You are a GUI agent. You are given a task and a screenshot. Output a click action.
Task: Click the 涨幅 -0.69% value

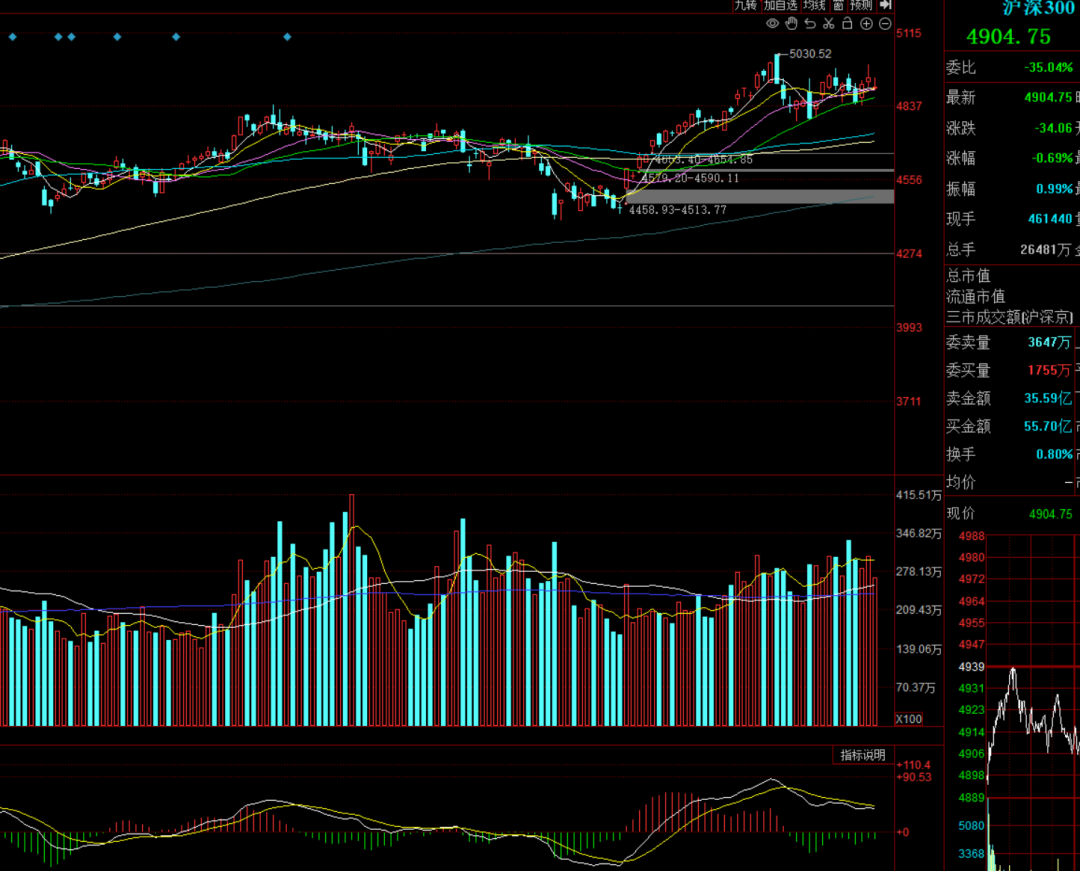[1052, 158]
